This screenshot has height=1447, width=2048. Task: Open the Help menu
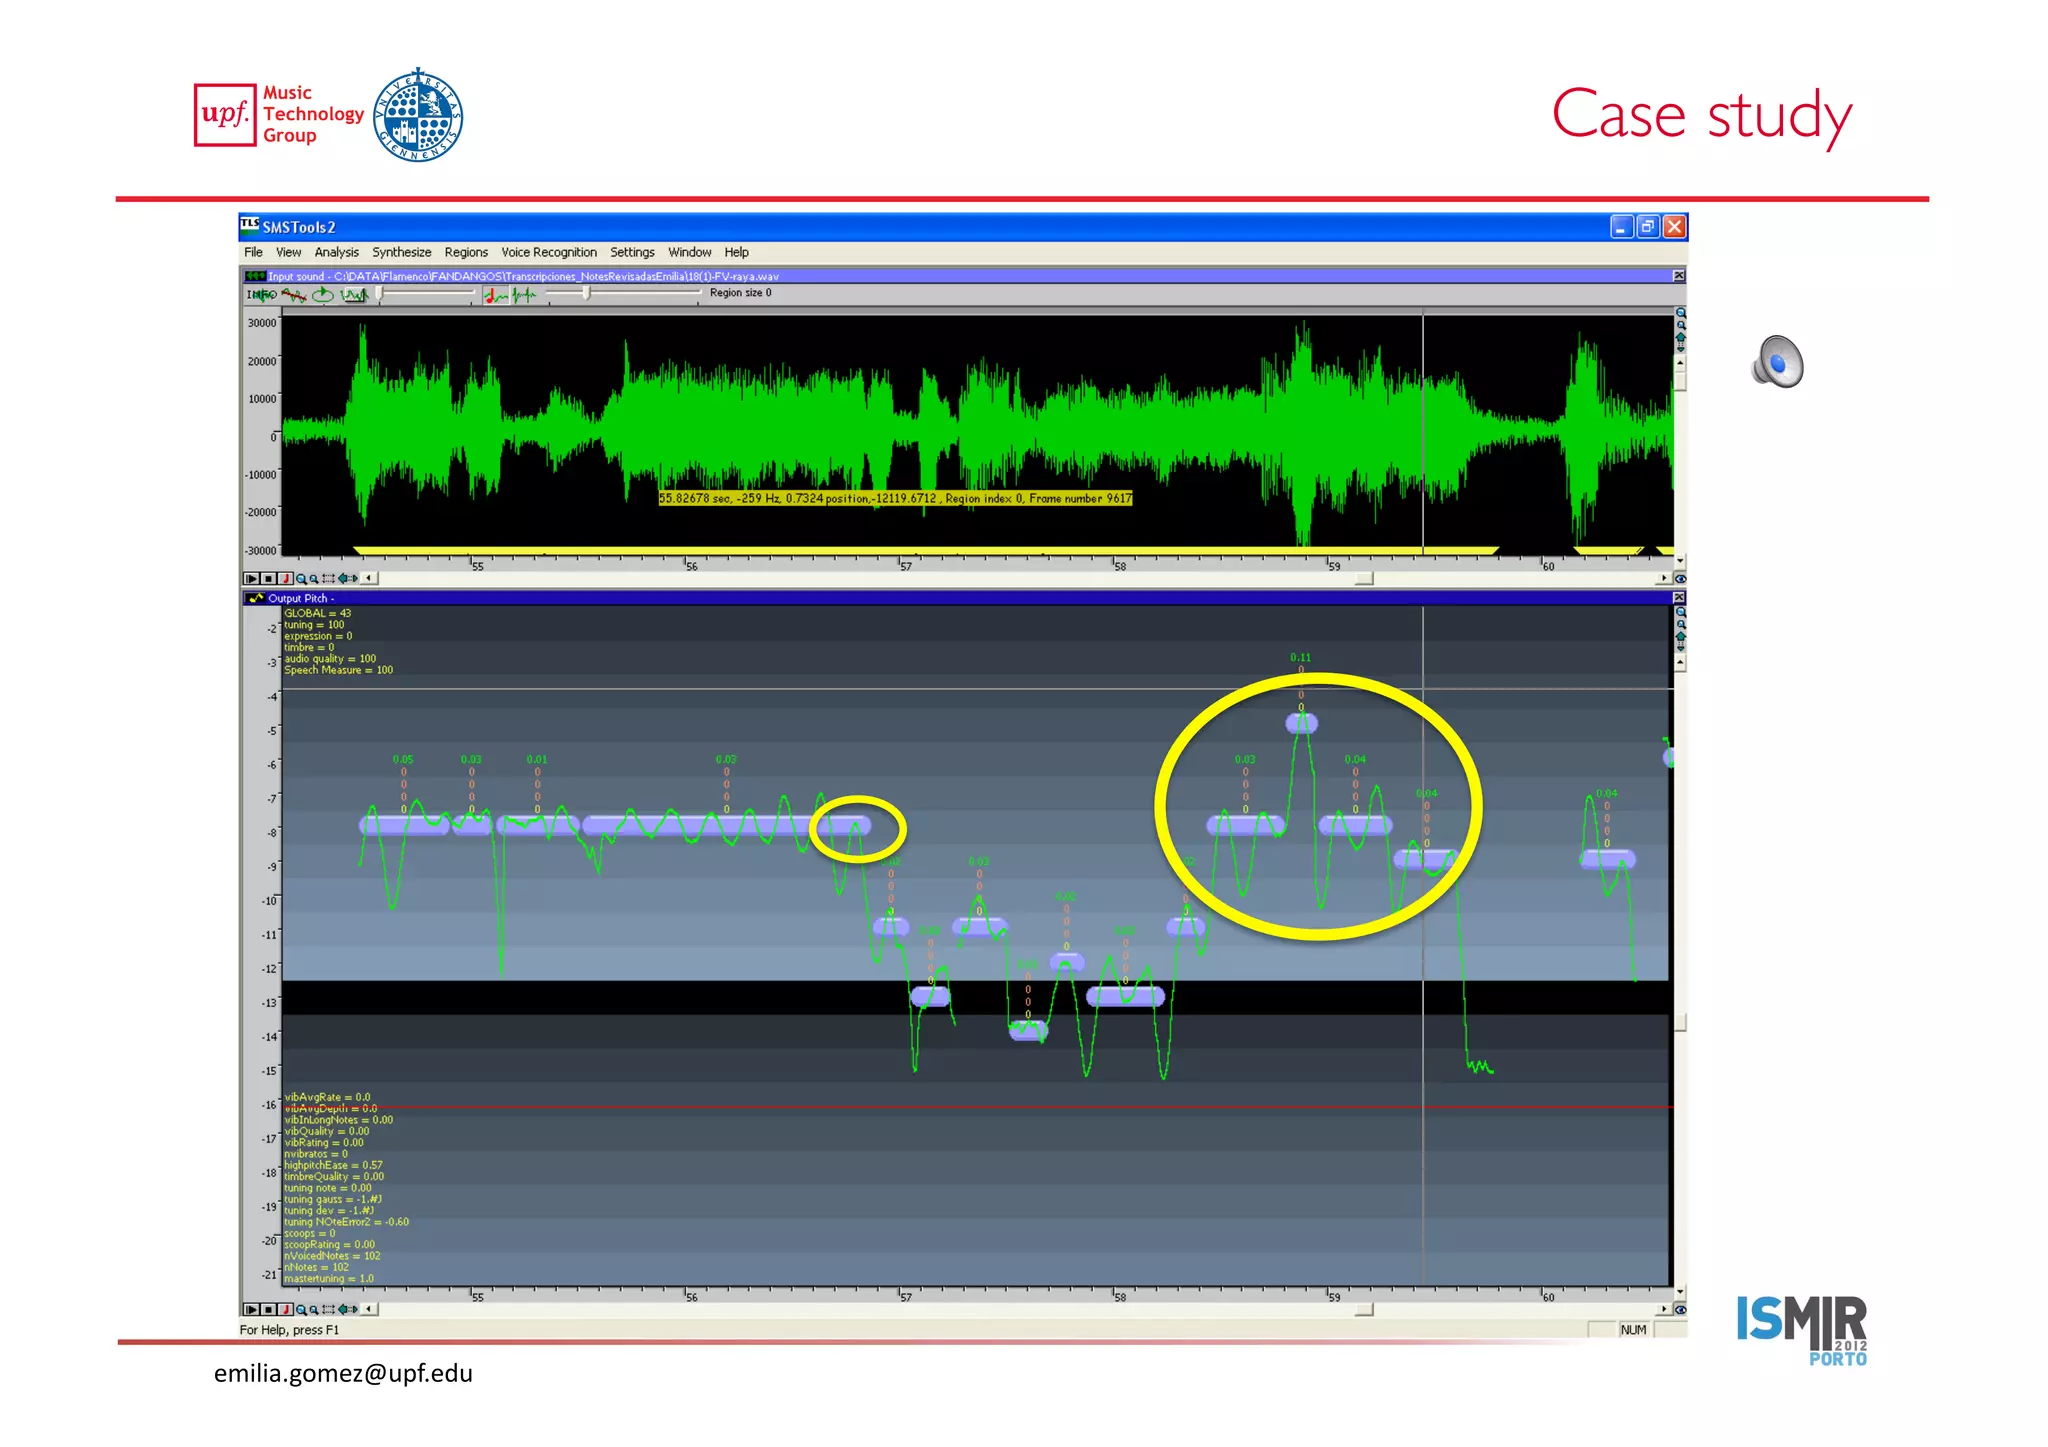(736, 252)
